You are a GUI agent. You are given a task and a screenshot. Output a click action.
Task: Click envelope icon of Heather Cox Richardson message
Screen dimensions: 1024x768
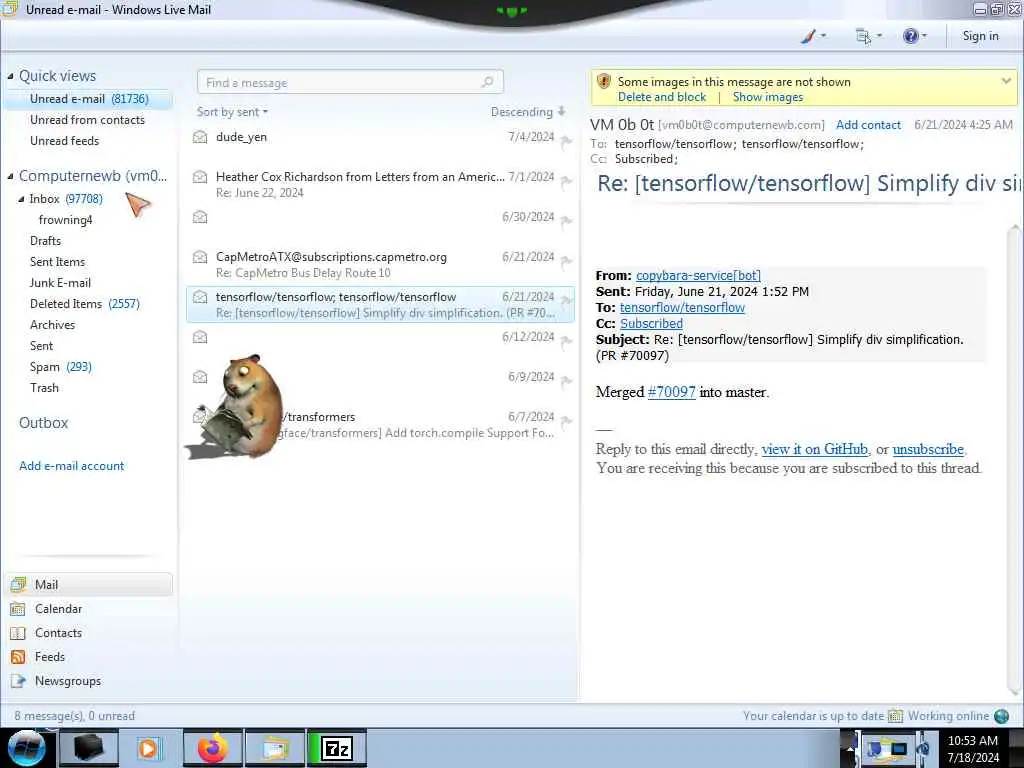(200, 177)
